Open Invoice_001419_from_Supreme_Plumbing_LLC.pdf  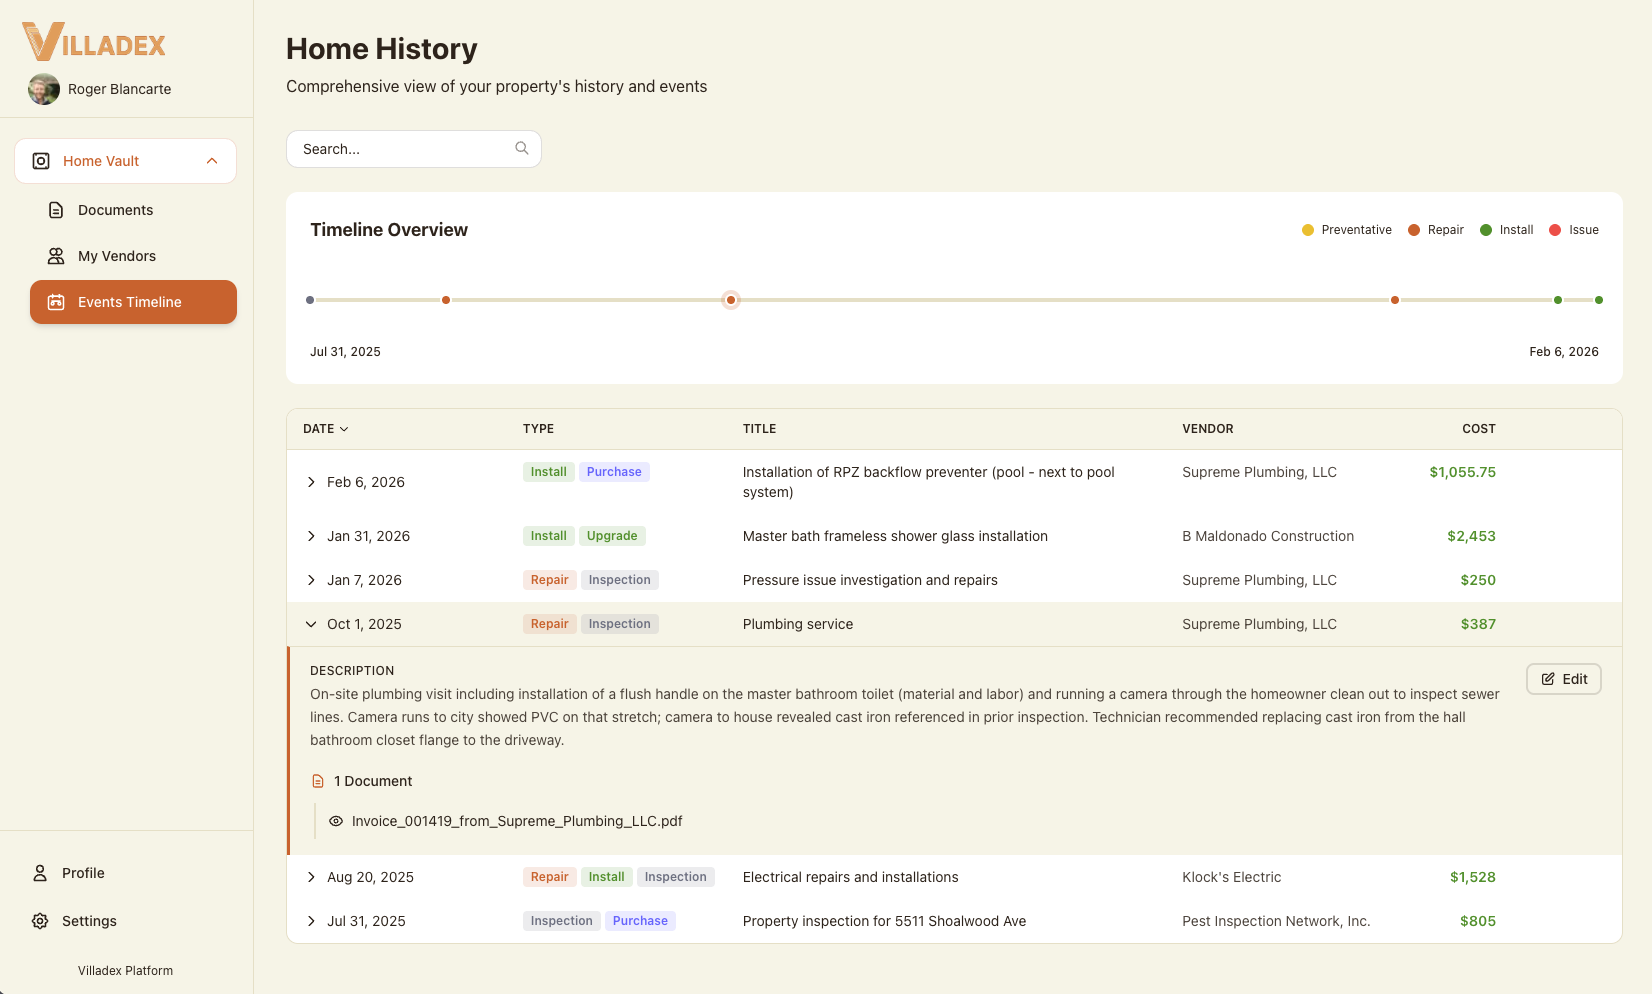(516, 821)
